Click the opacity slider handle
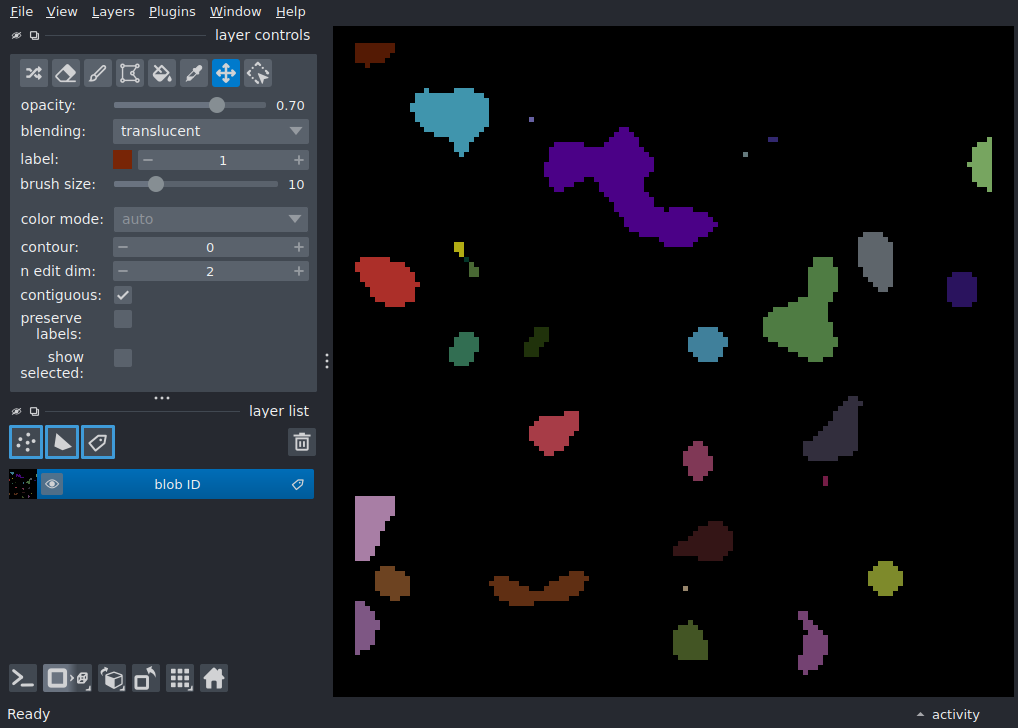 click(217, 105)
